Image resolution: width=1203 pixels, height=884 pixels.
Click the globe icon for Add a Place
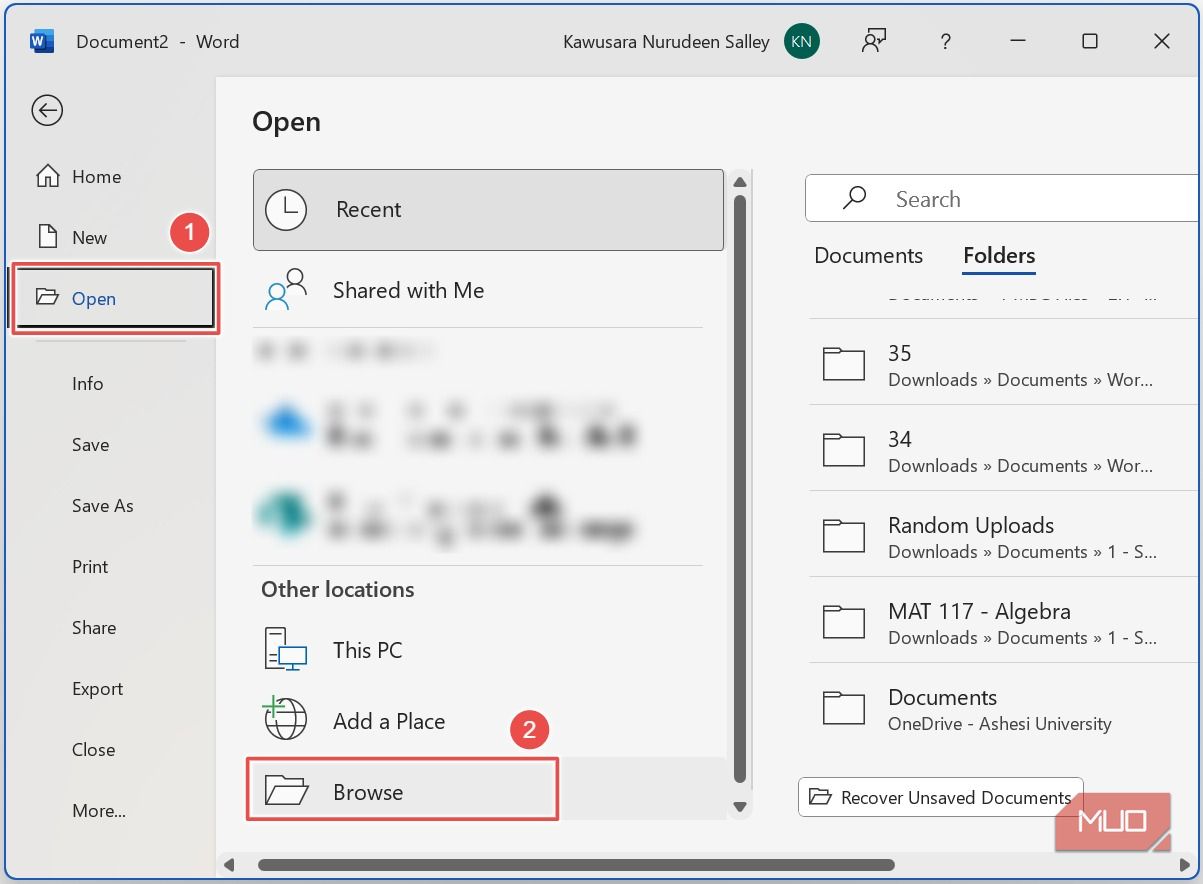click(284, 719)
